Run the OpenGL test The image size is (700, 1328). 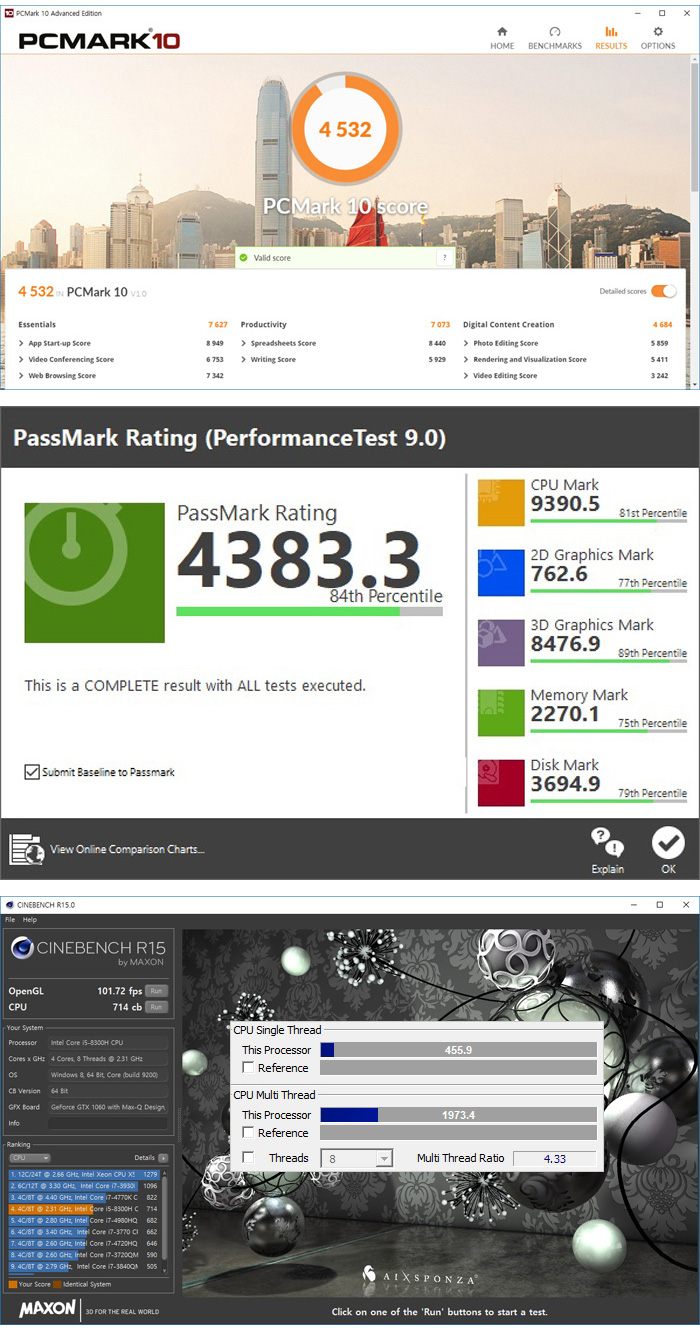(156, 991)
